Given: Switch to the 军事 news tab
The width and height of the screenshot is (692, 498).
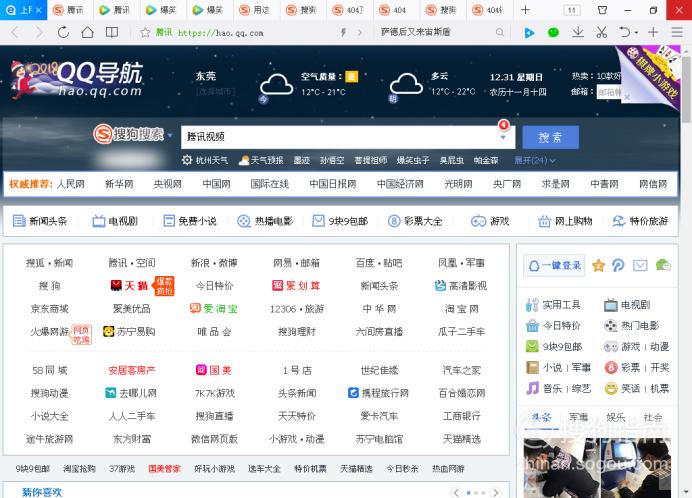Looking at the screenshot, I should click(578, 417).
